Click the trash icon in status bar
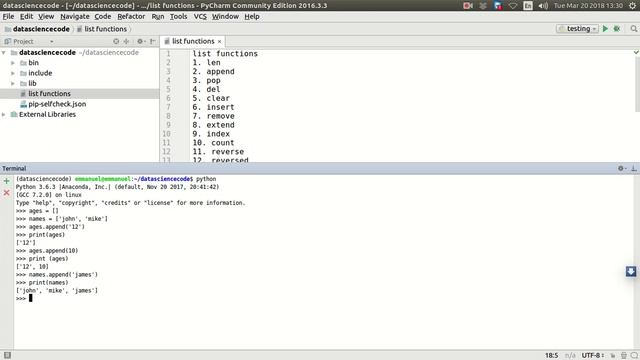Viewport: 640px width, 360px height. point(624,356)
